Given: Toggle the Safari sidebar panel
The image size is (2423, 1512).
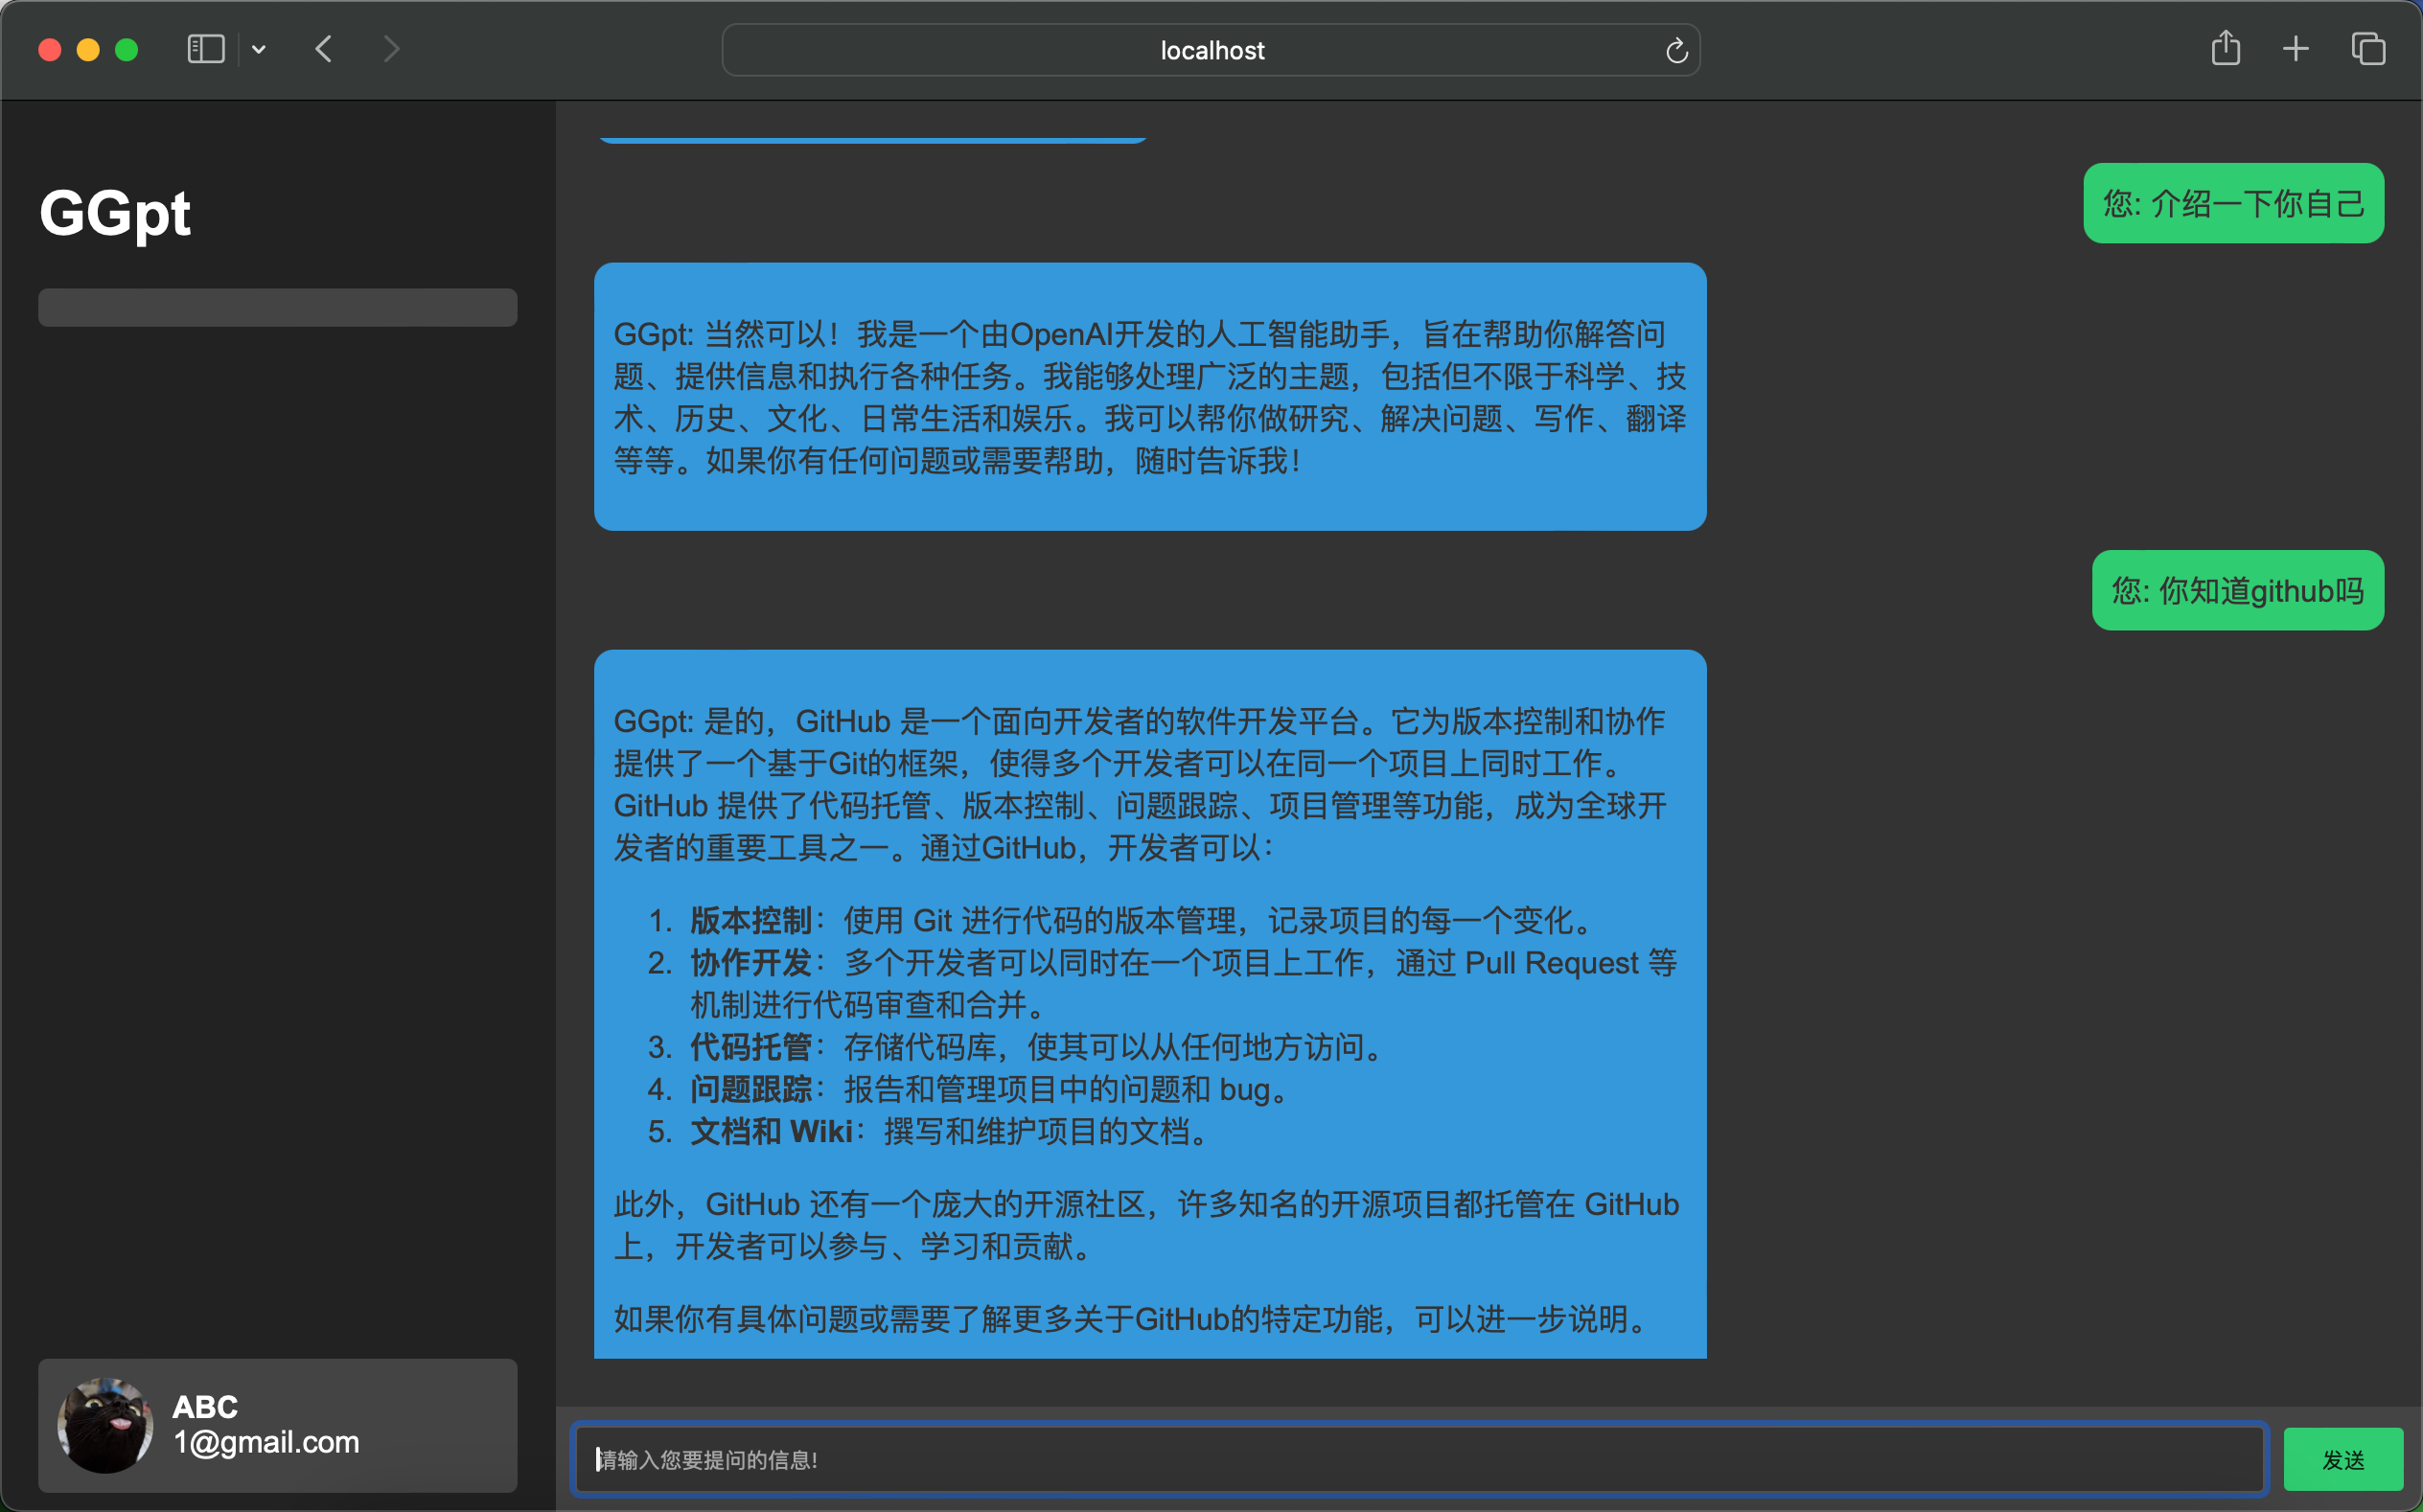Looking at the screenshot, I should click(204, 49).
